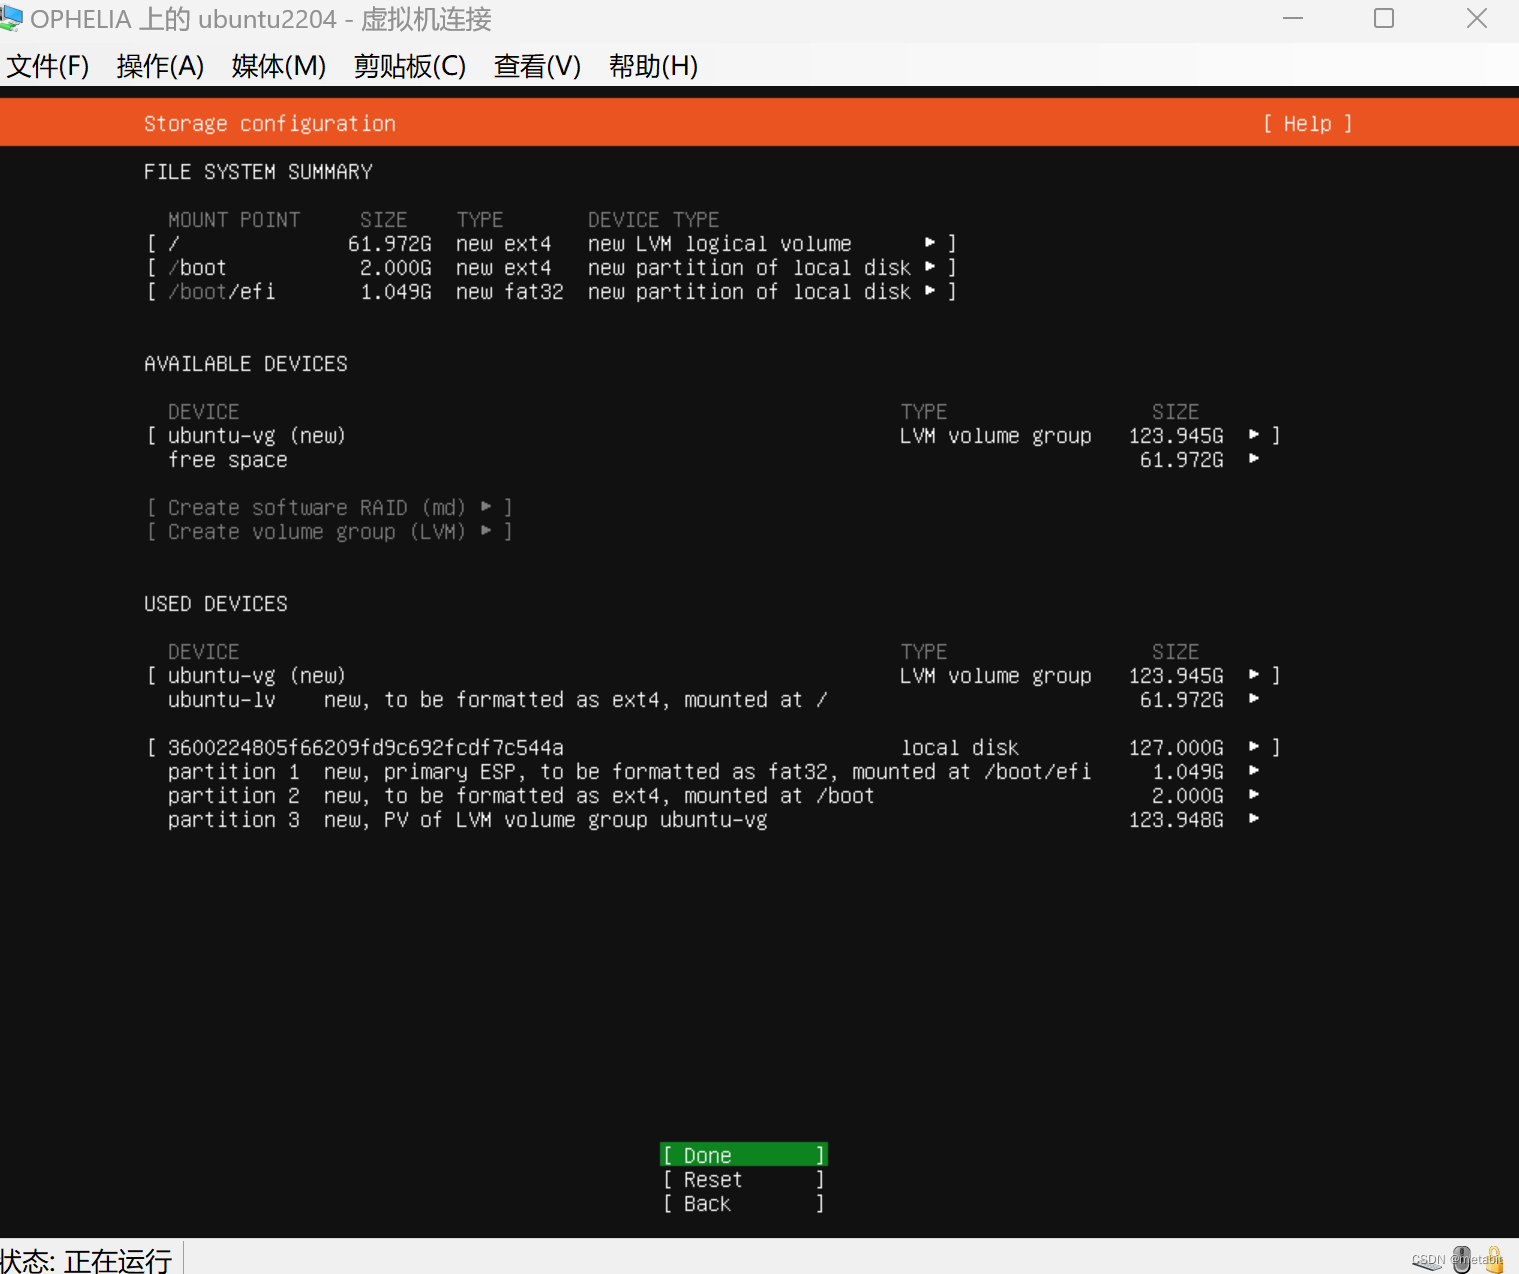This screenshot has height=1274, width=1519.
Task: Select the / mount point row
Action: [x=552, y=243]
